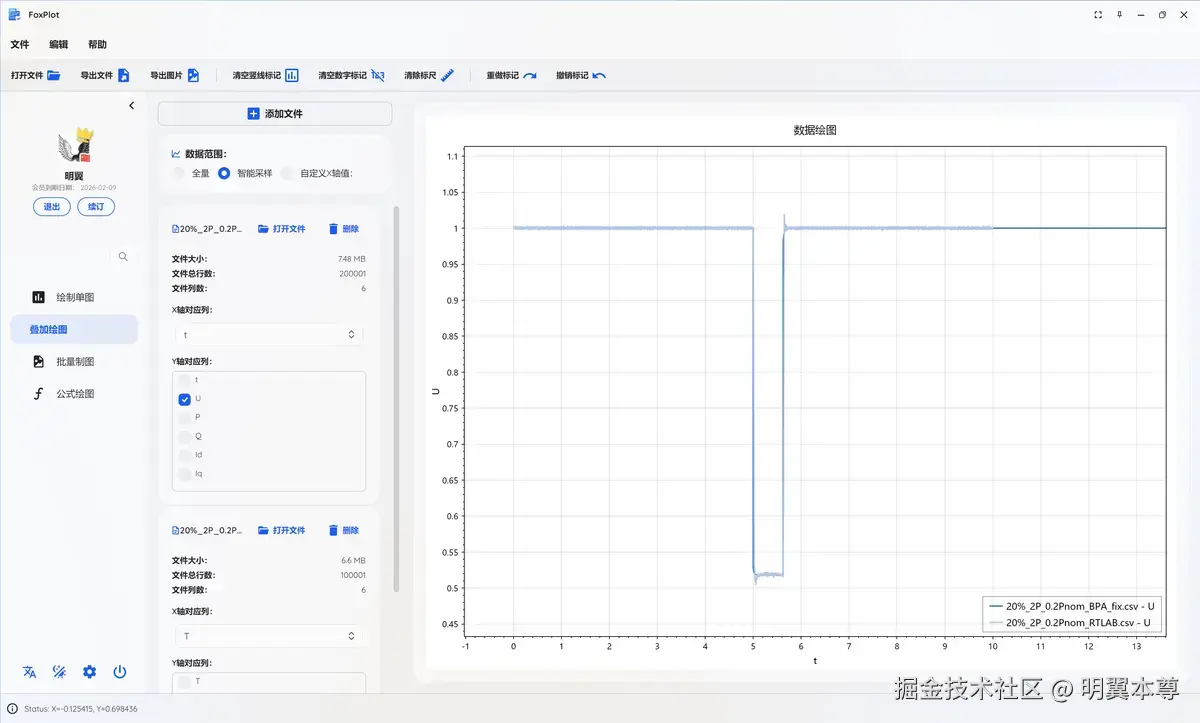Viewport: 1200px width, 723px height.
Task: Open the 公式绘图 formula plot page
Action: (74, 394)
